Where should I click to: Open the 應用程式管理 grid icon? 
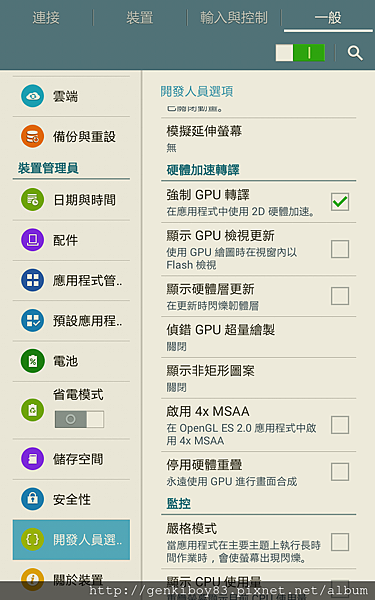tap(33, 280)
